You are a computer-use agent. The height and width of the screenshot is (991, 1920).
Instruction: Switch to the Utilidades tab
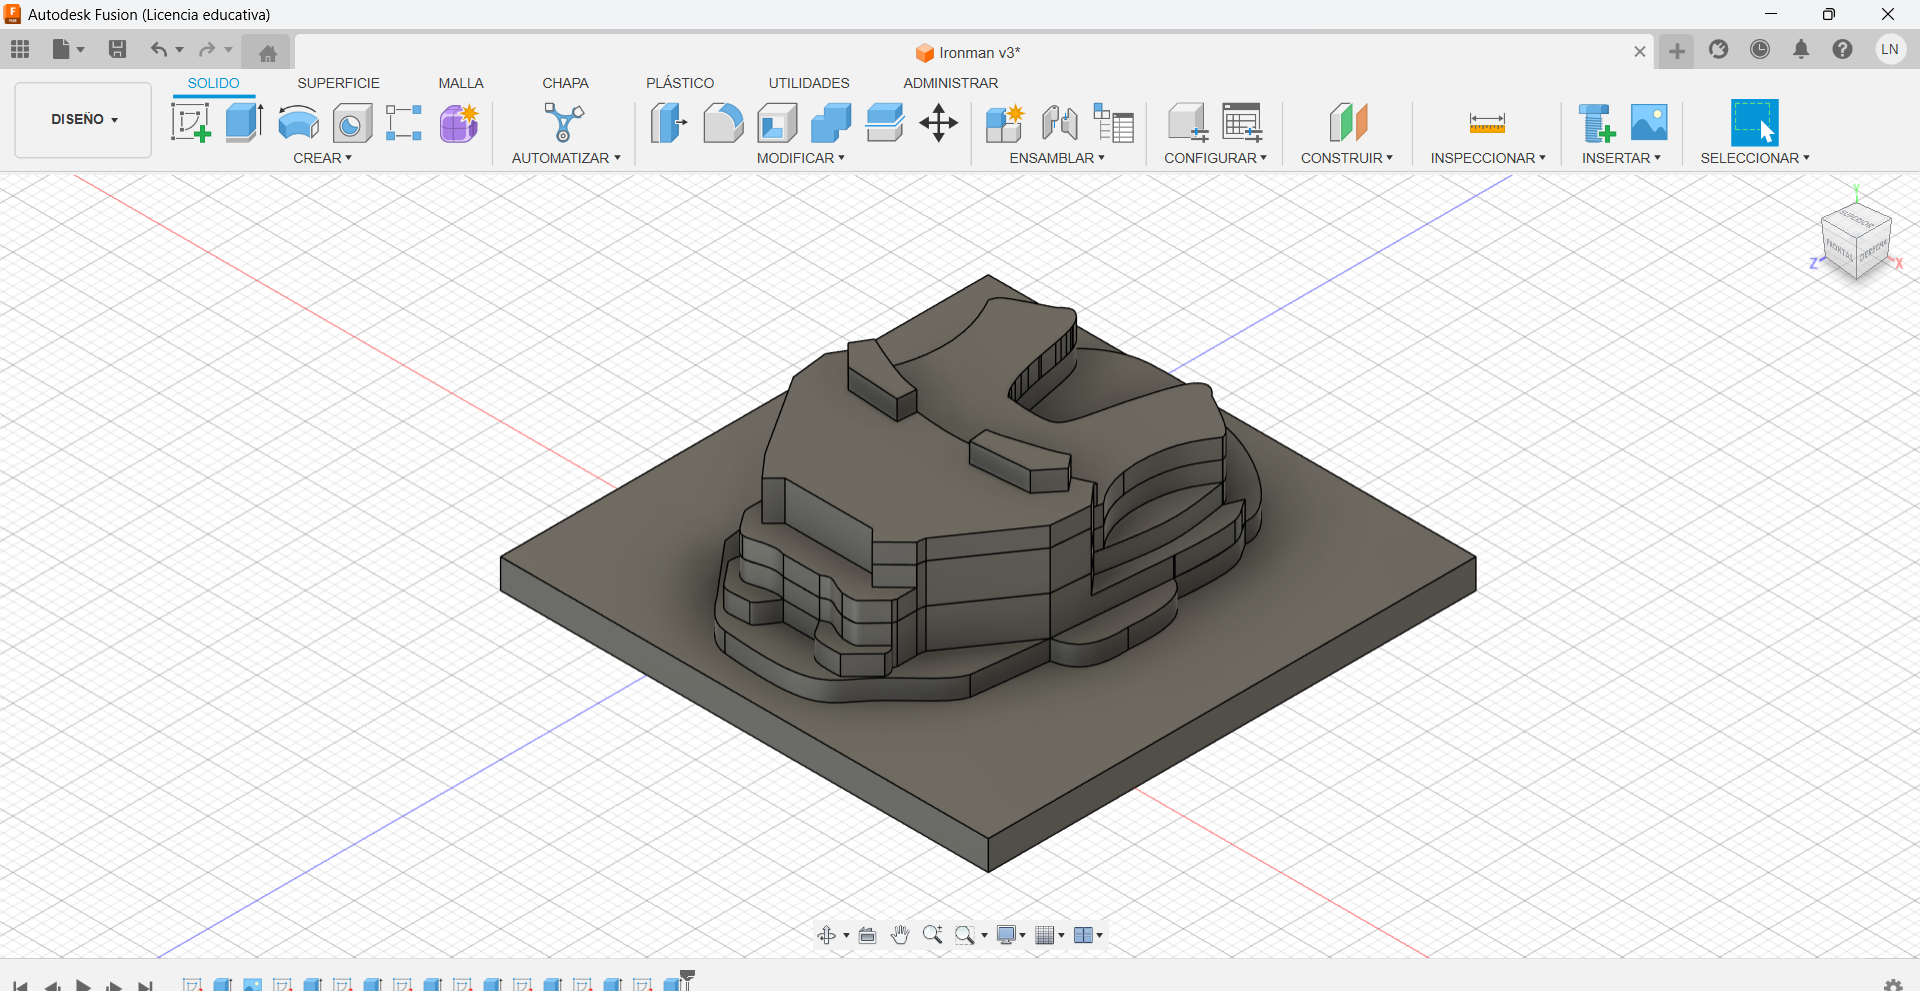(x=809, y=83)
